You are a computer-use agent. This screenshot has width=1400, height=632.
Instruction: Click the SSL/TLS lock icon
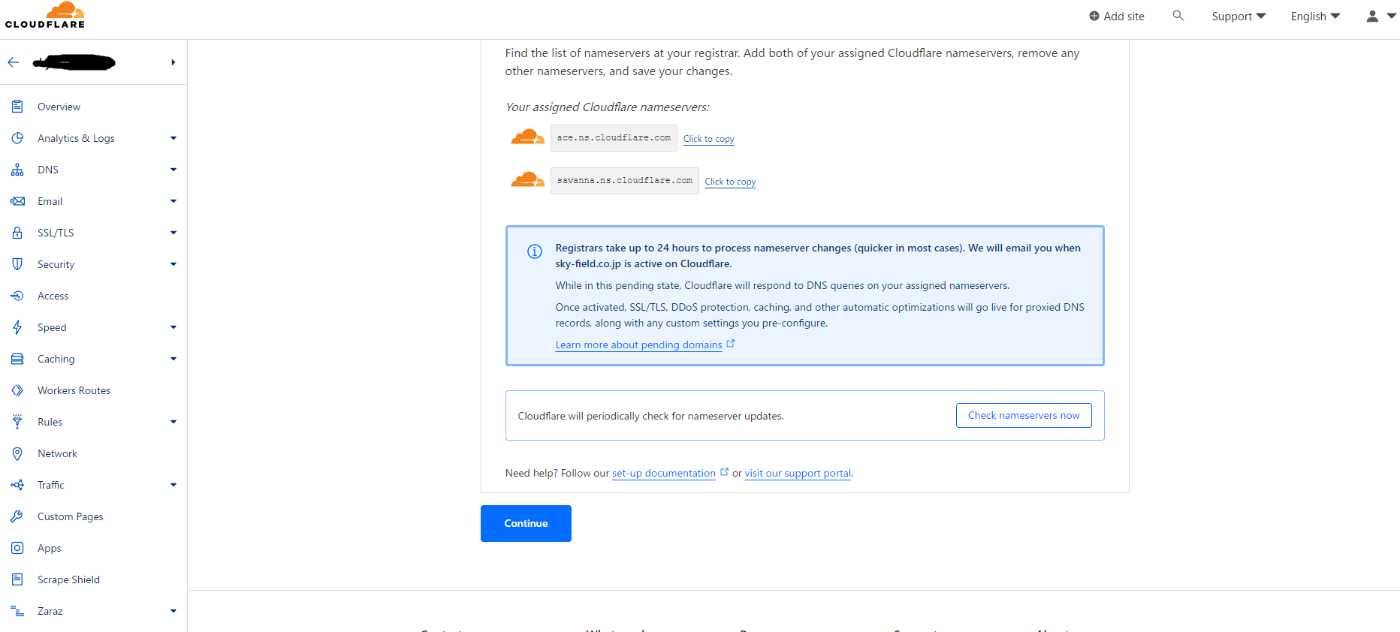tap(17, 233)
